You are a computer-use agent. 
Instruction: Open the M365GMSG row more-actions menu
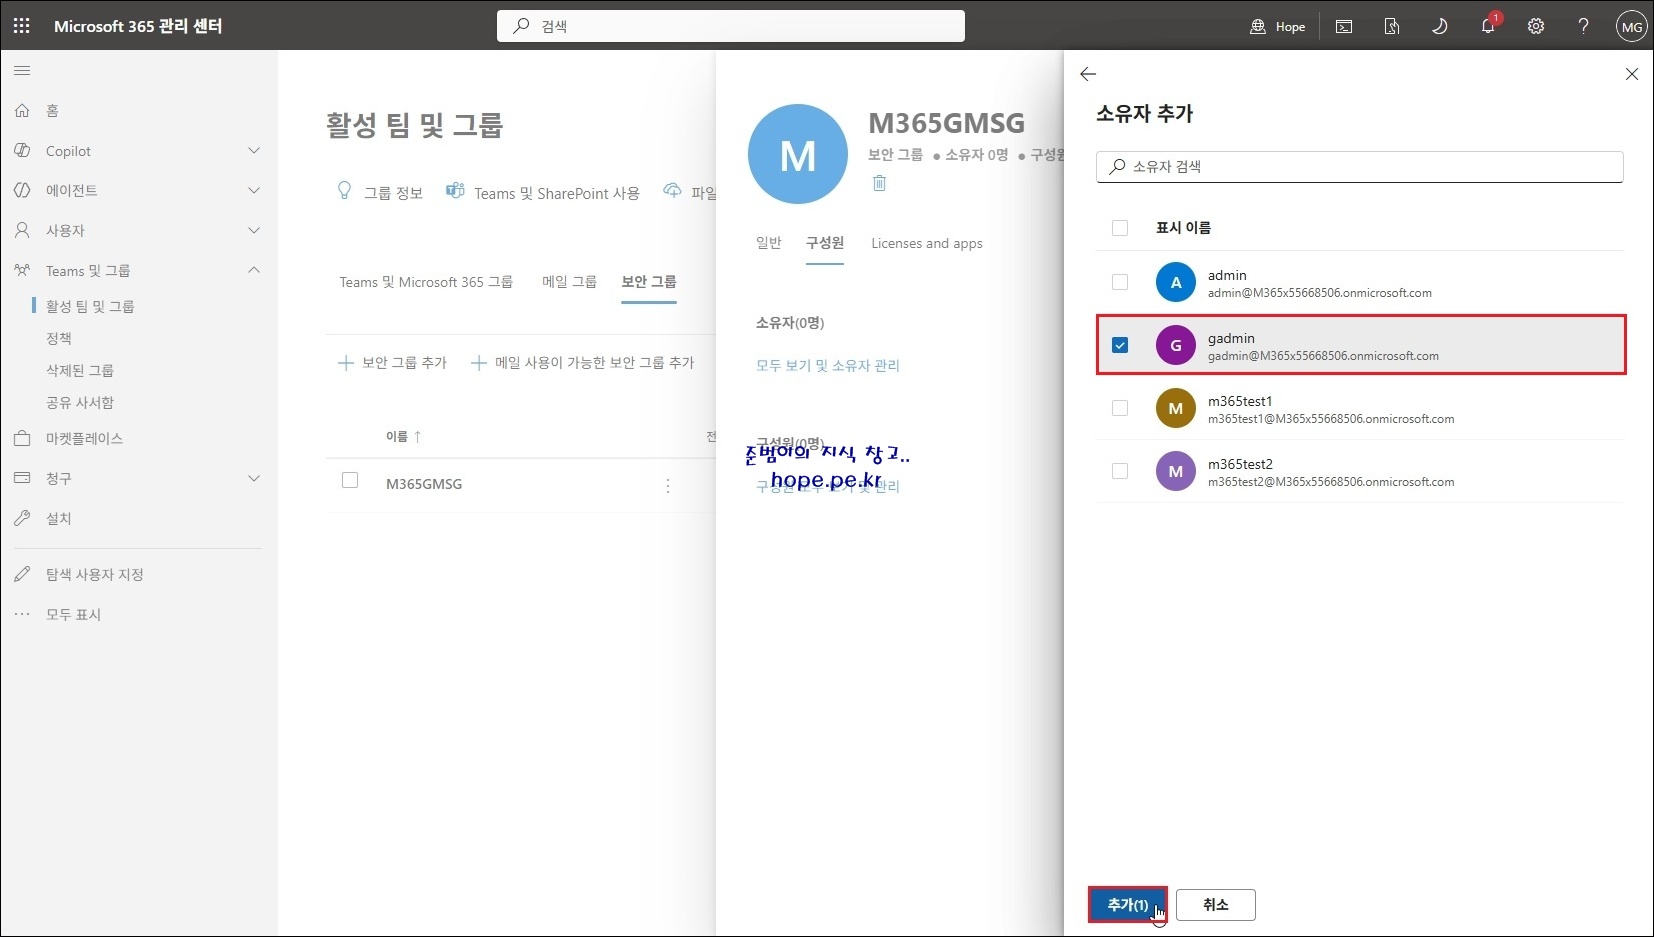(x=668, y=485)
